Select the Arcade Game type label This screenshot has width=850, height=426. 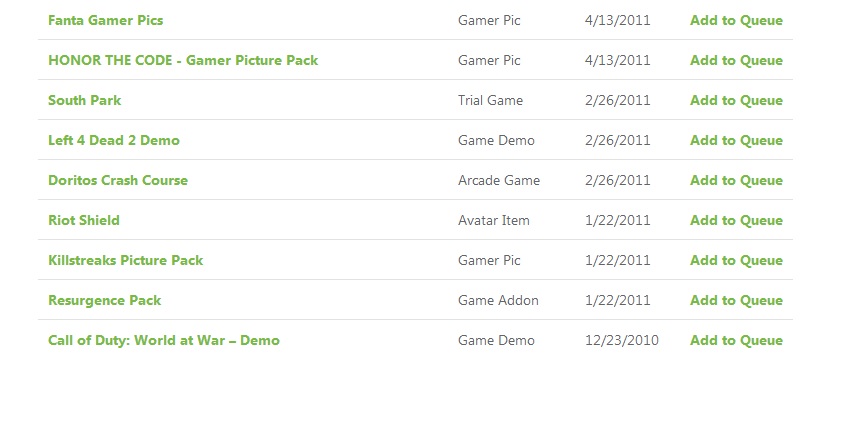(499, 180)
